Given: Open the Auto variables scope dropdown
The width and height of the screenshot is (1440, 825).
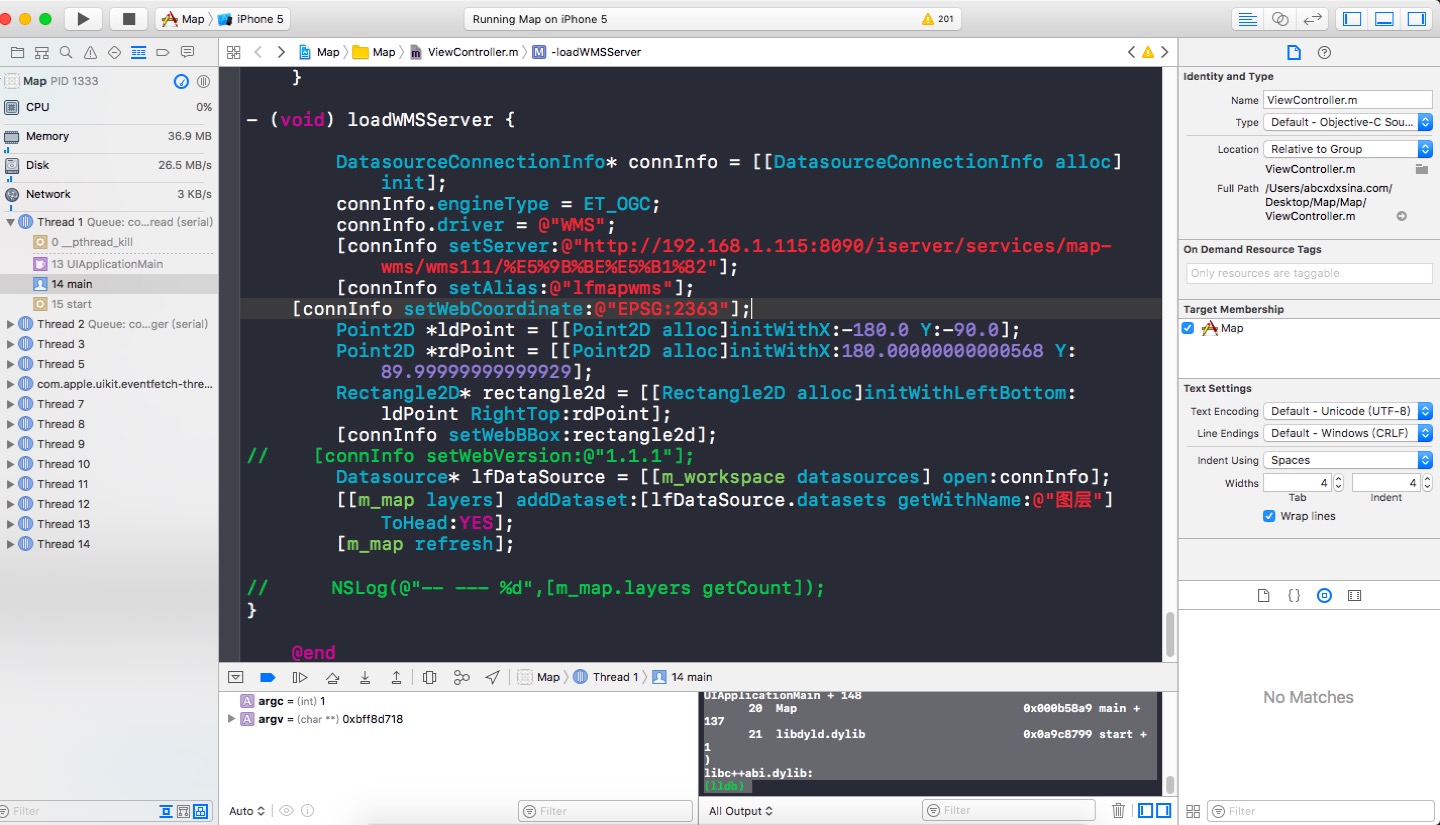Looking at the screenshot, I should click(x=247, y=811).
